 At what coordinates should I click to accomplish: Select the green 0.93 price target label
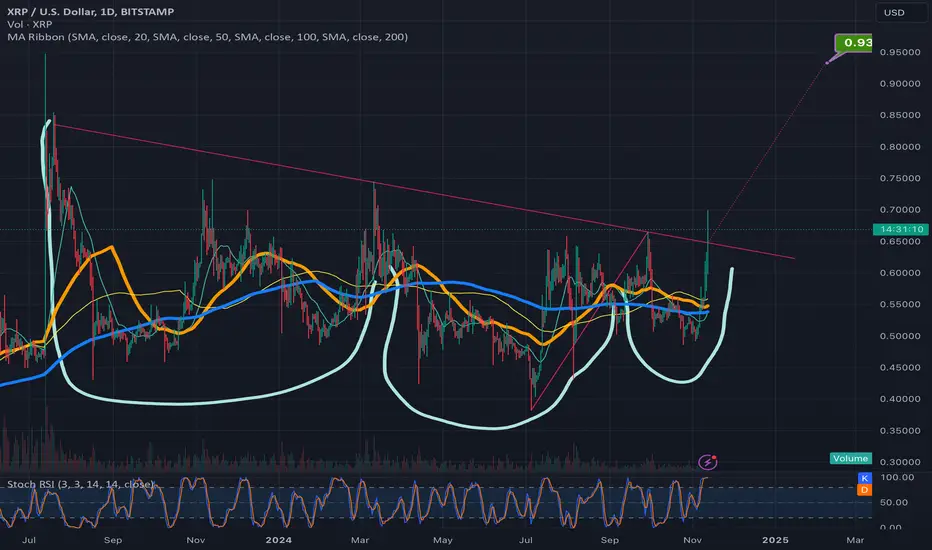854,43
